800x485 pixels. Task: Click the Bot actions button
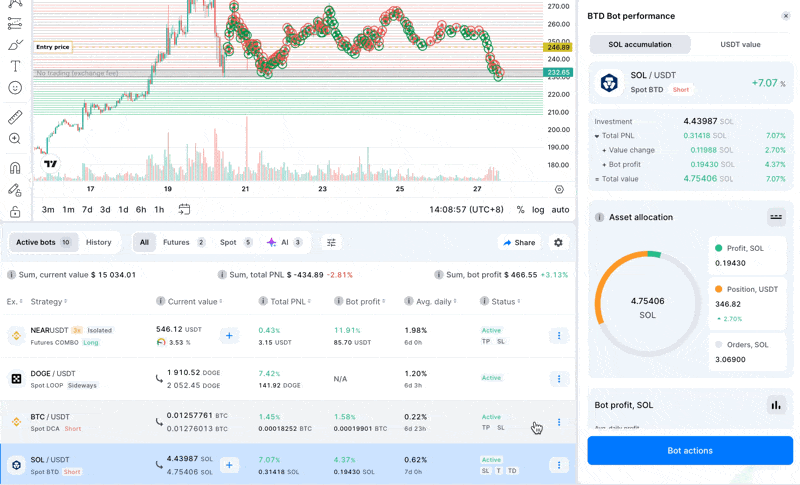tap(689, 451)
